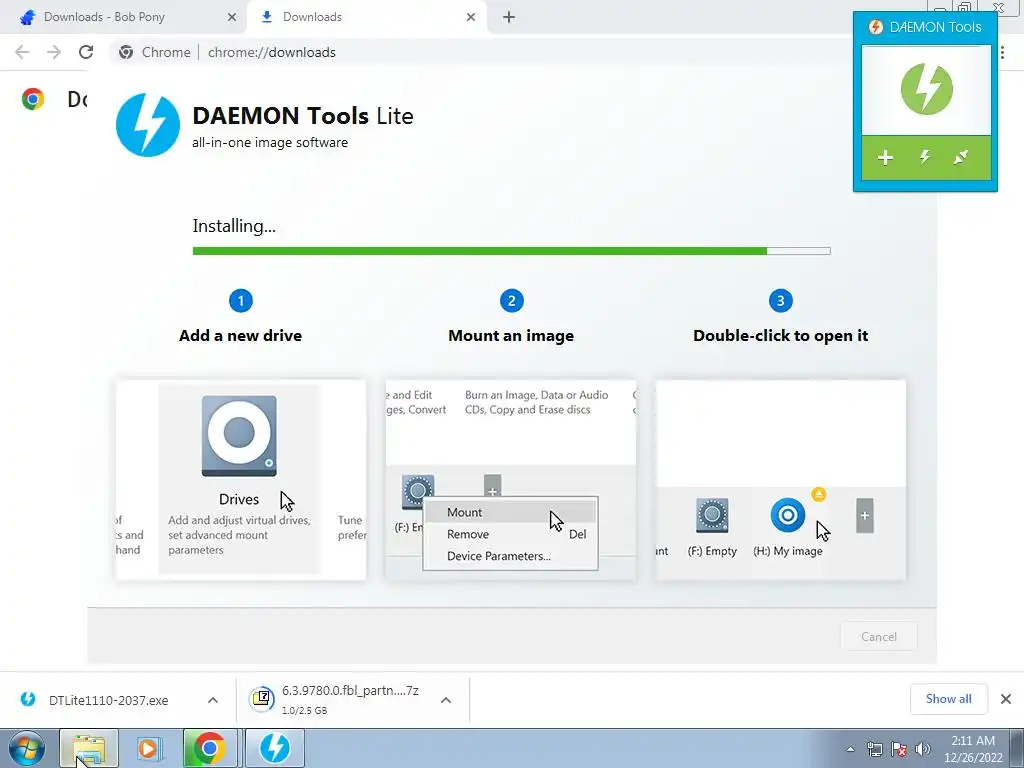The image size is (1024, 768).
Task: Switch to Chrome in the taskbar
Action: 209,748
